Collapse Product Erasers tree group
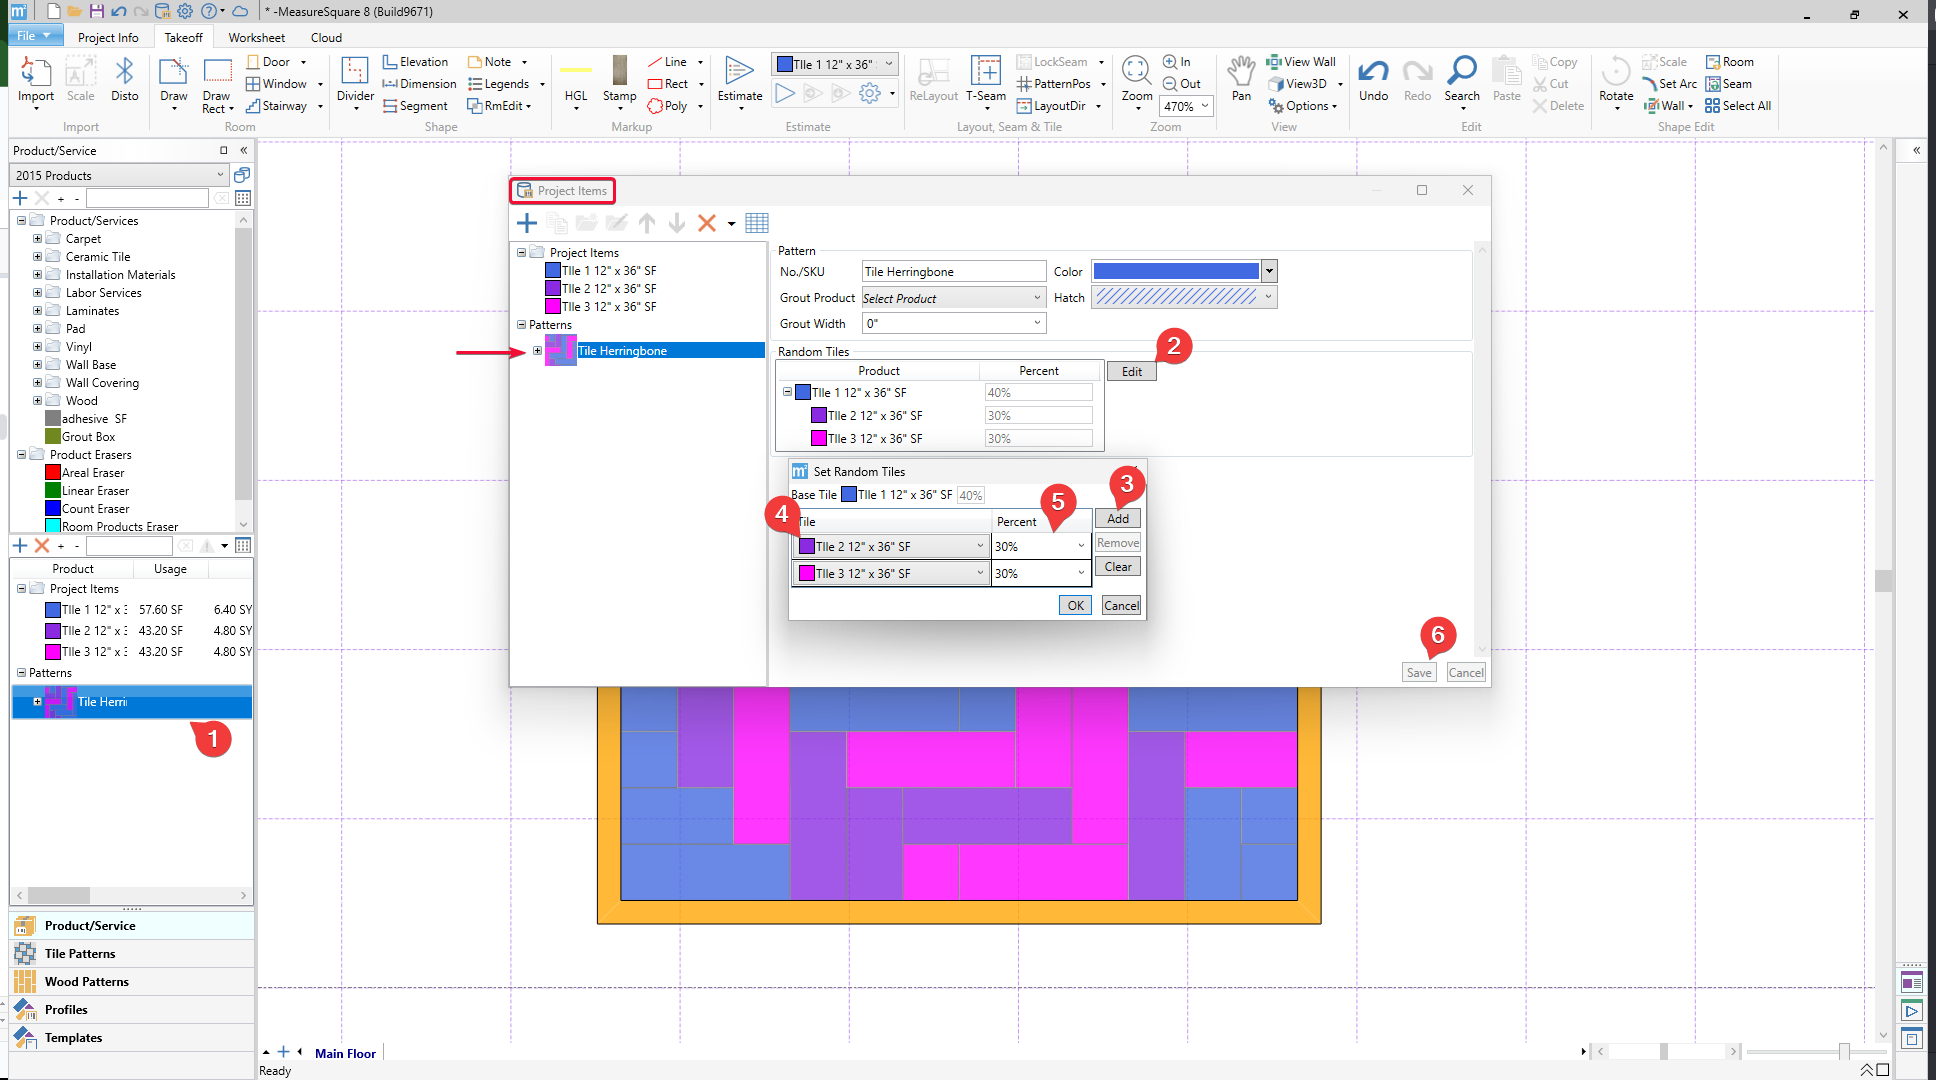The height and width of the screenshot is (1080, 1936). tap(21, 455)
